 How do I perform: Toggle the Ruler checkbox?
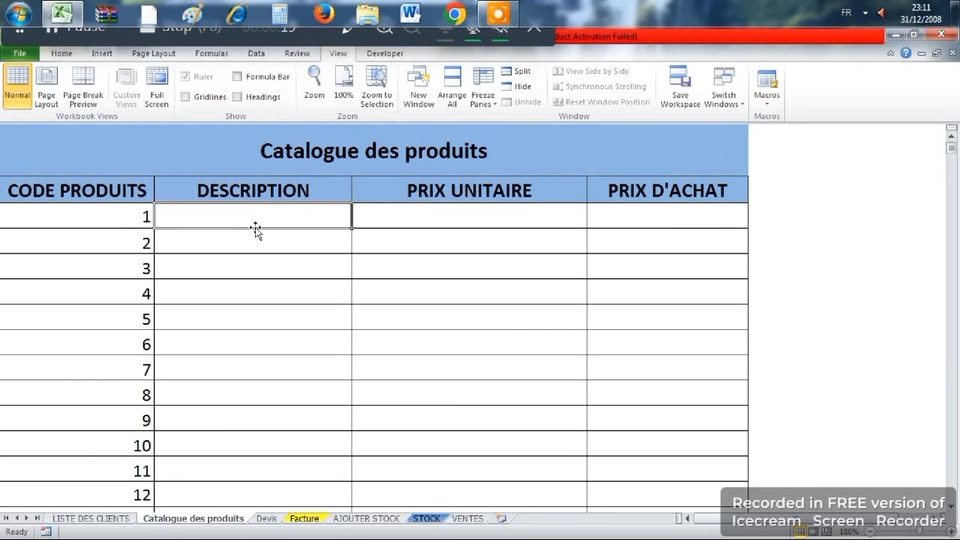tap(186, 77)
